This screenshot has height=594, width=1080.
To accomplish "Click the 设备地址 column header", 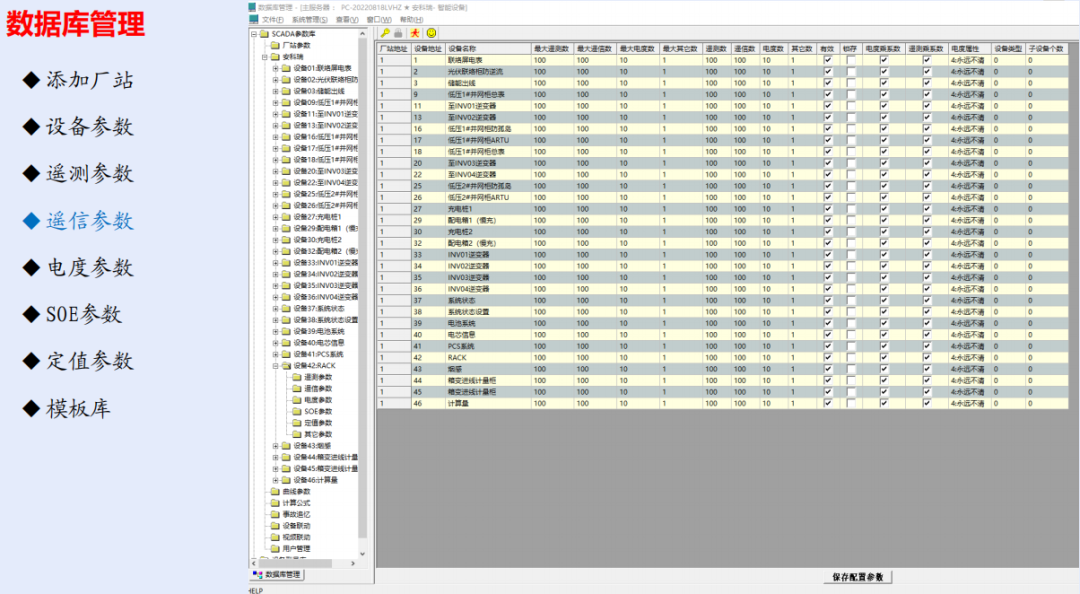I will click(428, 49).
